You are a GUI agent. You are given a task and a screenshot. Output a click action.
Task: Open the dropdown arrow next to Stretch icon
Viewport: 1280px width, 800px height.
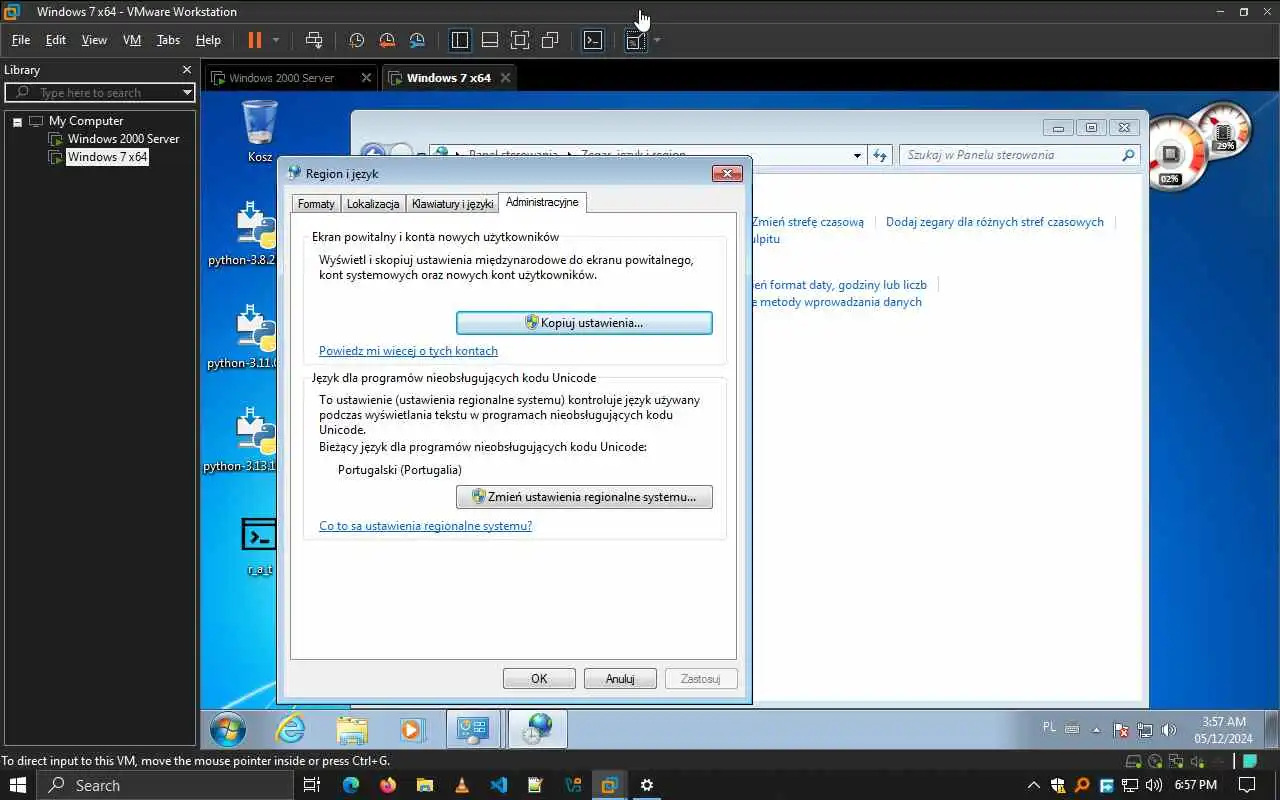coord(657,40)
